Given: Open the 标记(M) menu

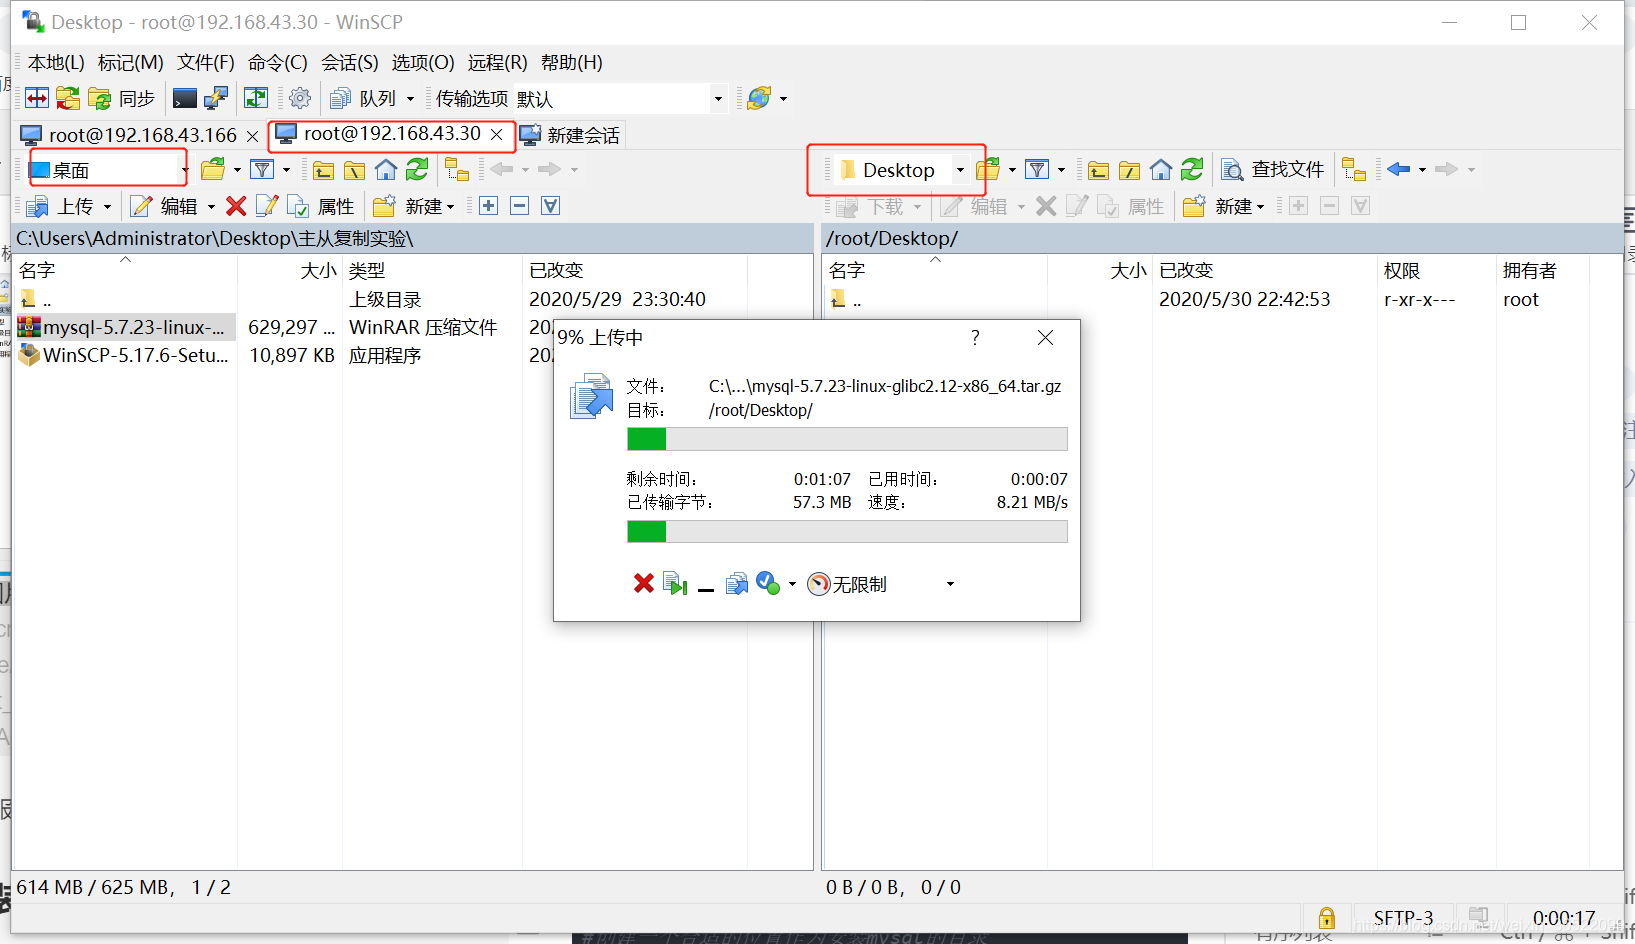Looking at the screenshot, I should click(131, 63).
